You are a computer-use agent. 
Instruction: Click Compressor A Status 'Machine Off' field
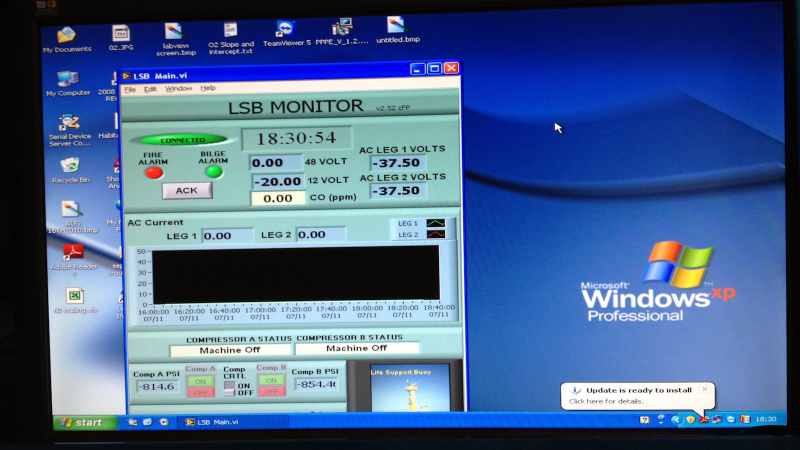pos(230,350)
